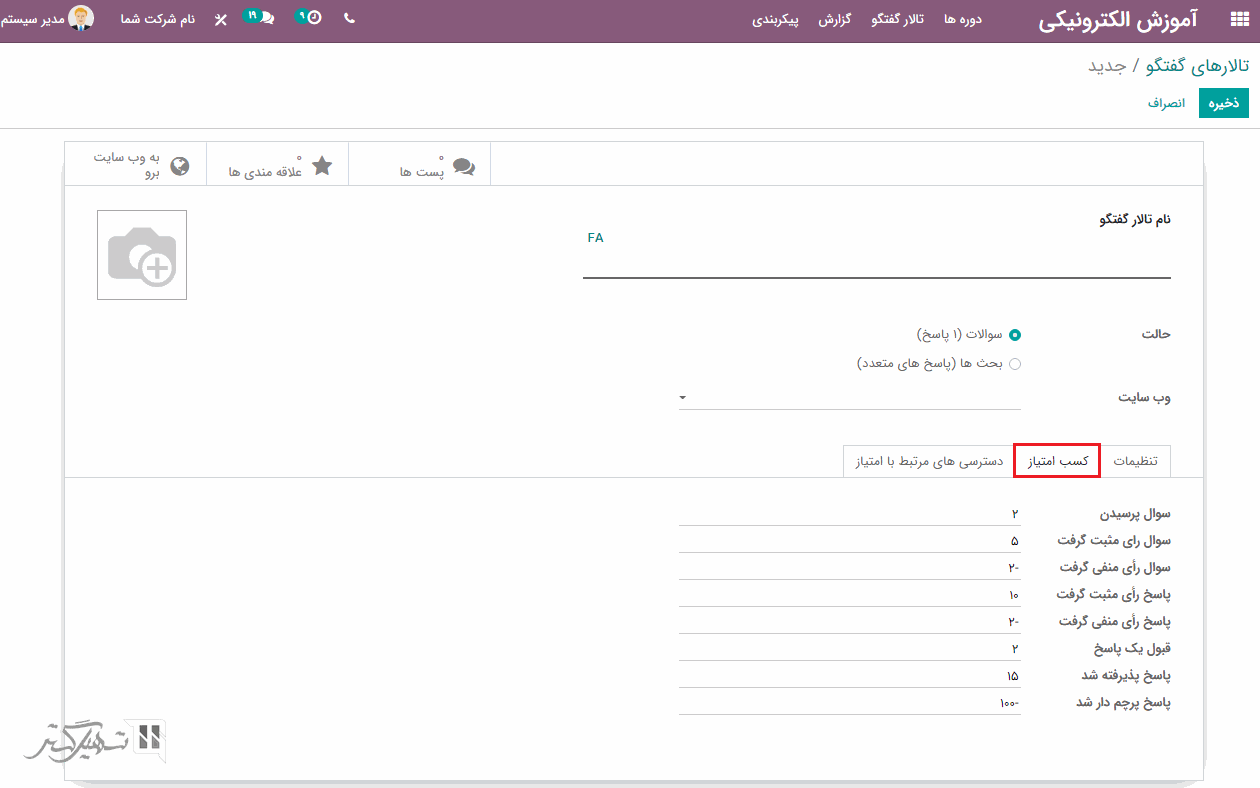Open activities clock icon

pos(313,18)
